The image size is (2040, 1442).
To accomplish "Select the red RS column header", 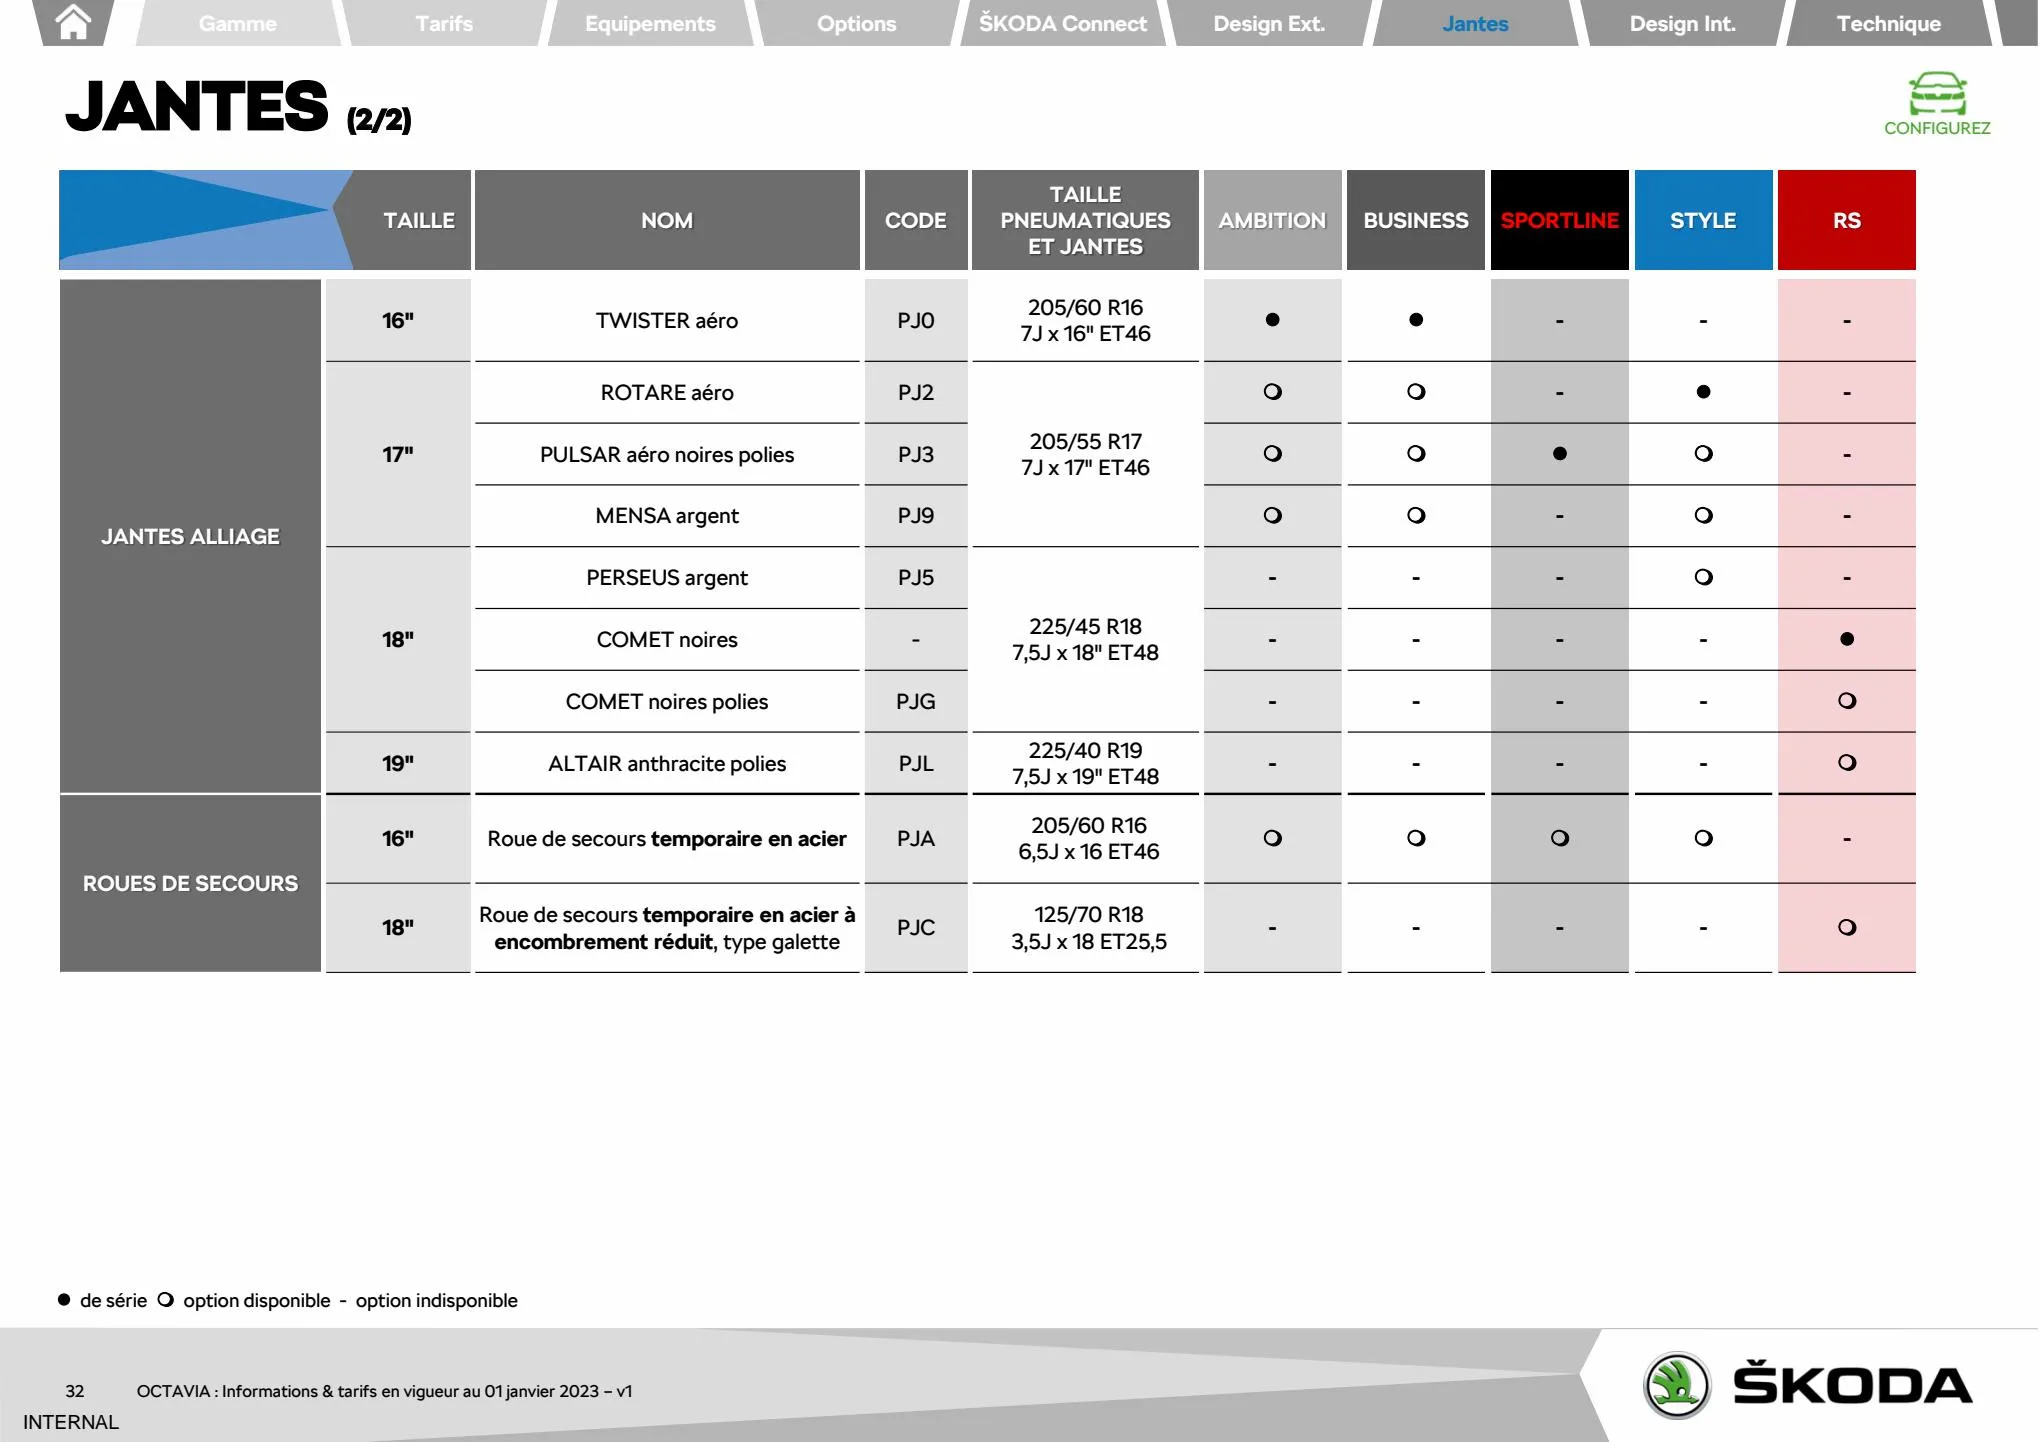I will (x=1847, y=220).
